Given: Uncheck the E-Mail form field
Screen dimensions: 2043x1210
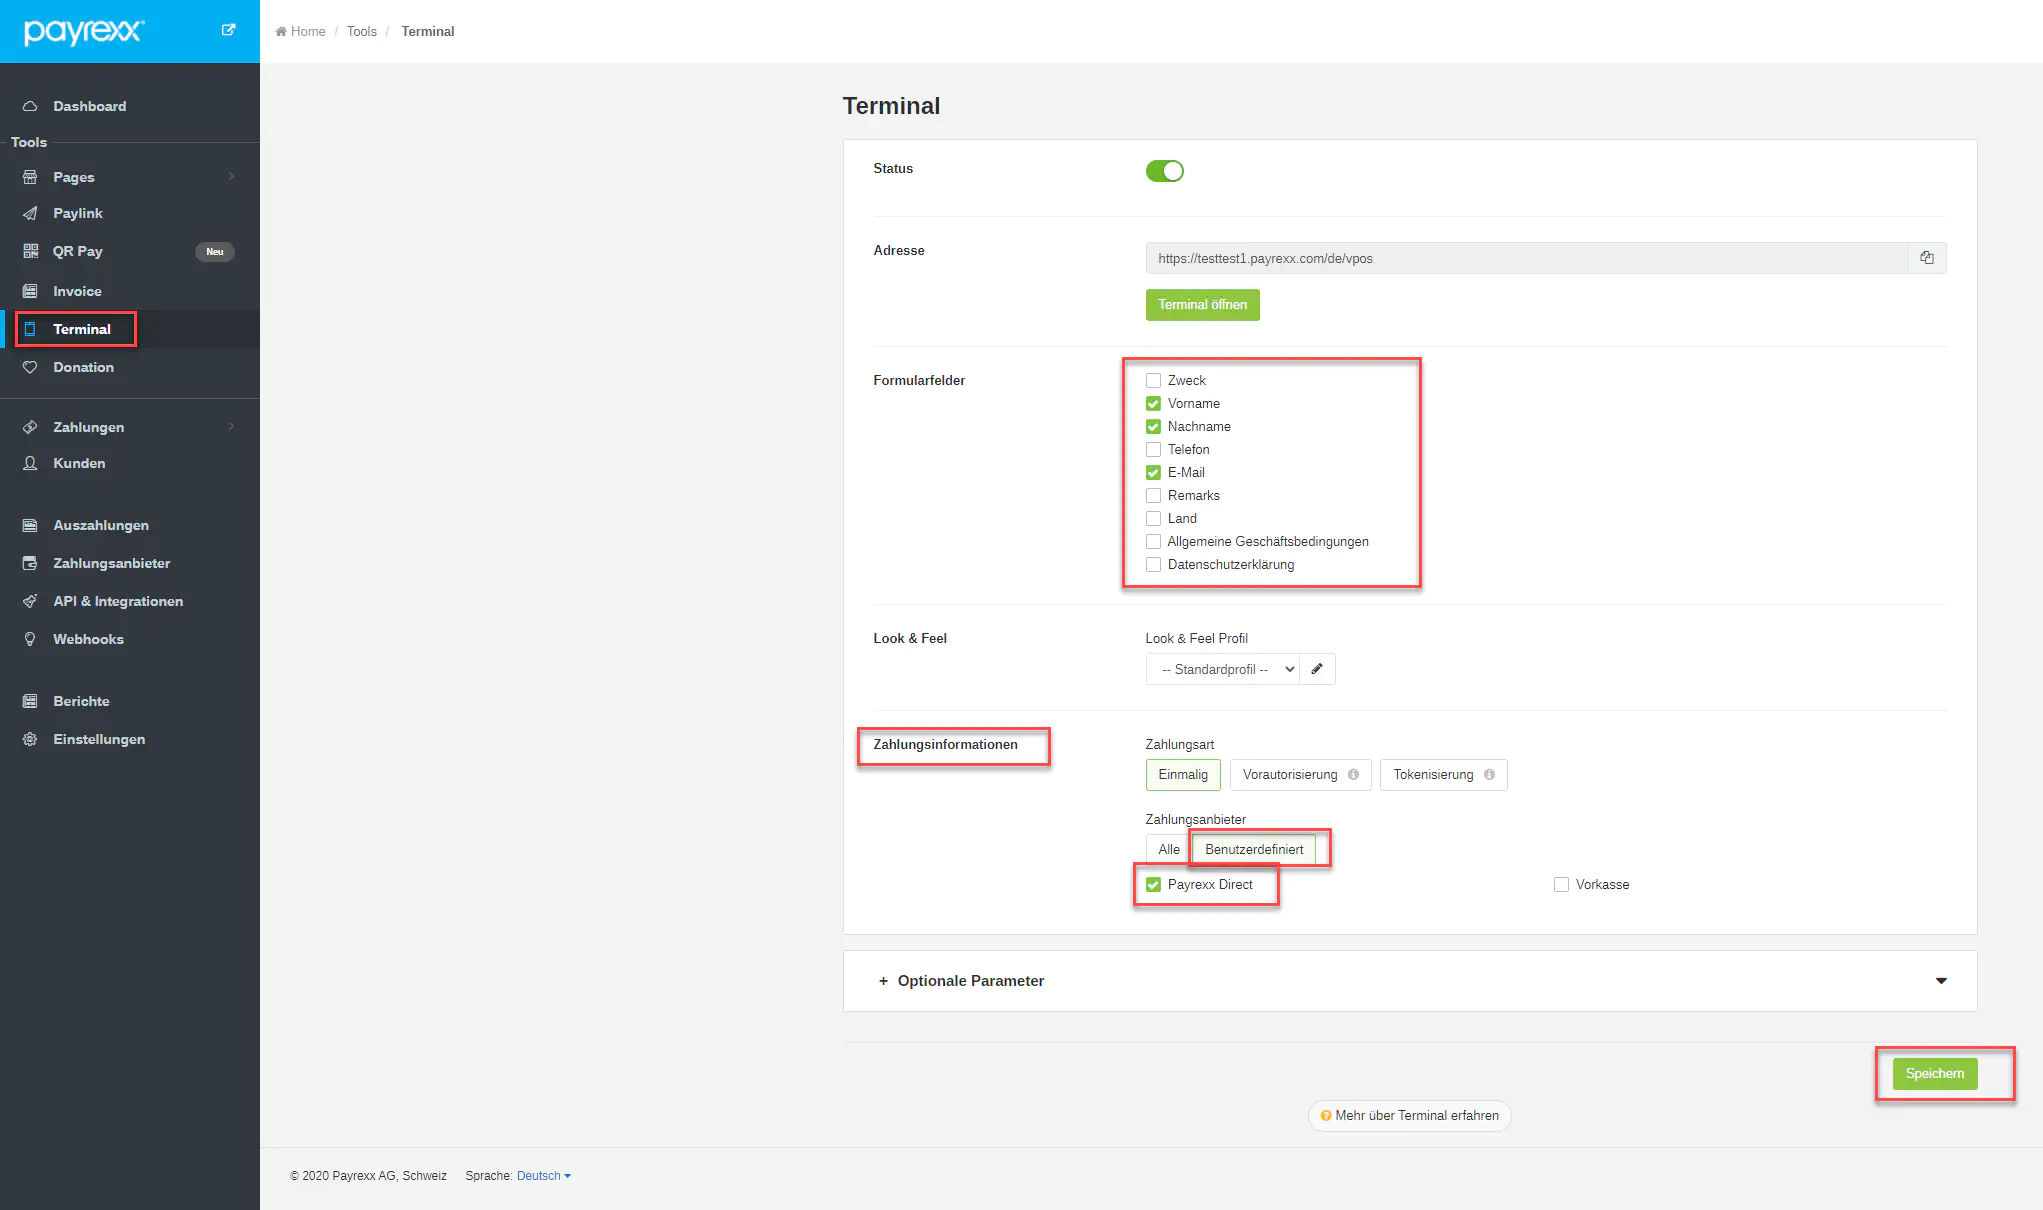Looking at the screenshot, I should point(1153,473).
